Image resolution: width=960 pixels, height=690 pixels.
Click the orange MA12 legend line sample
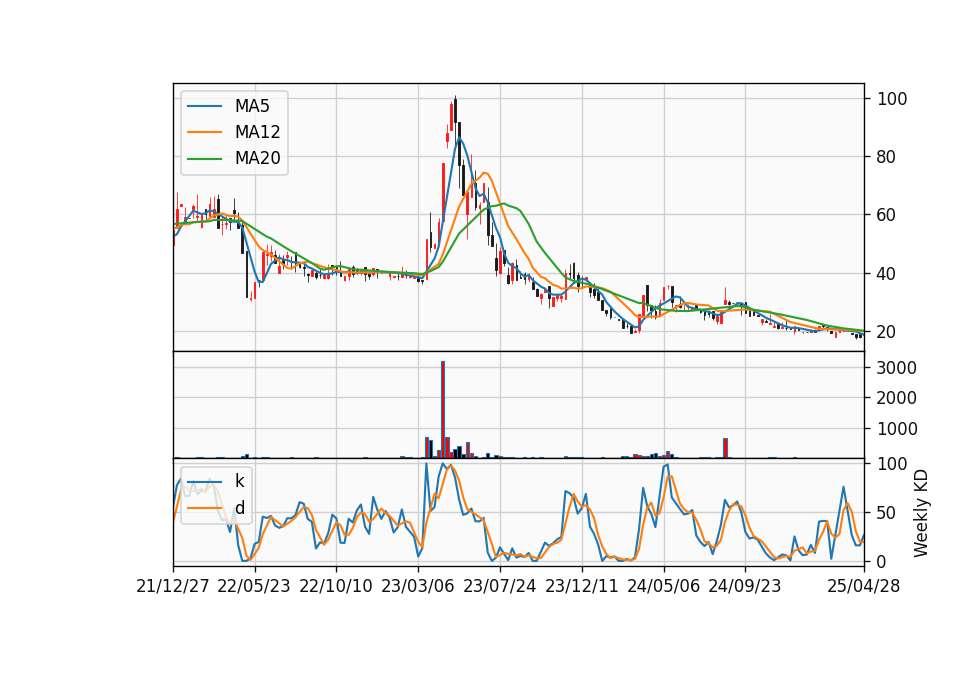(x=204, y=132)
